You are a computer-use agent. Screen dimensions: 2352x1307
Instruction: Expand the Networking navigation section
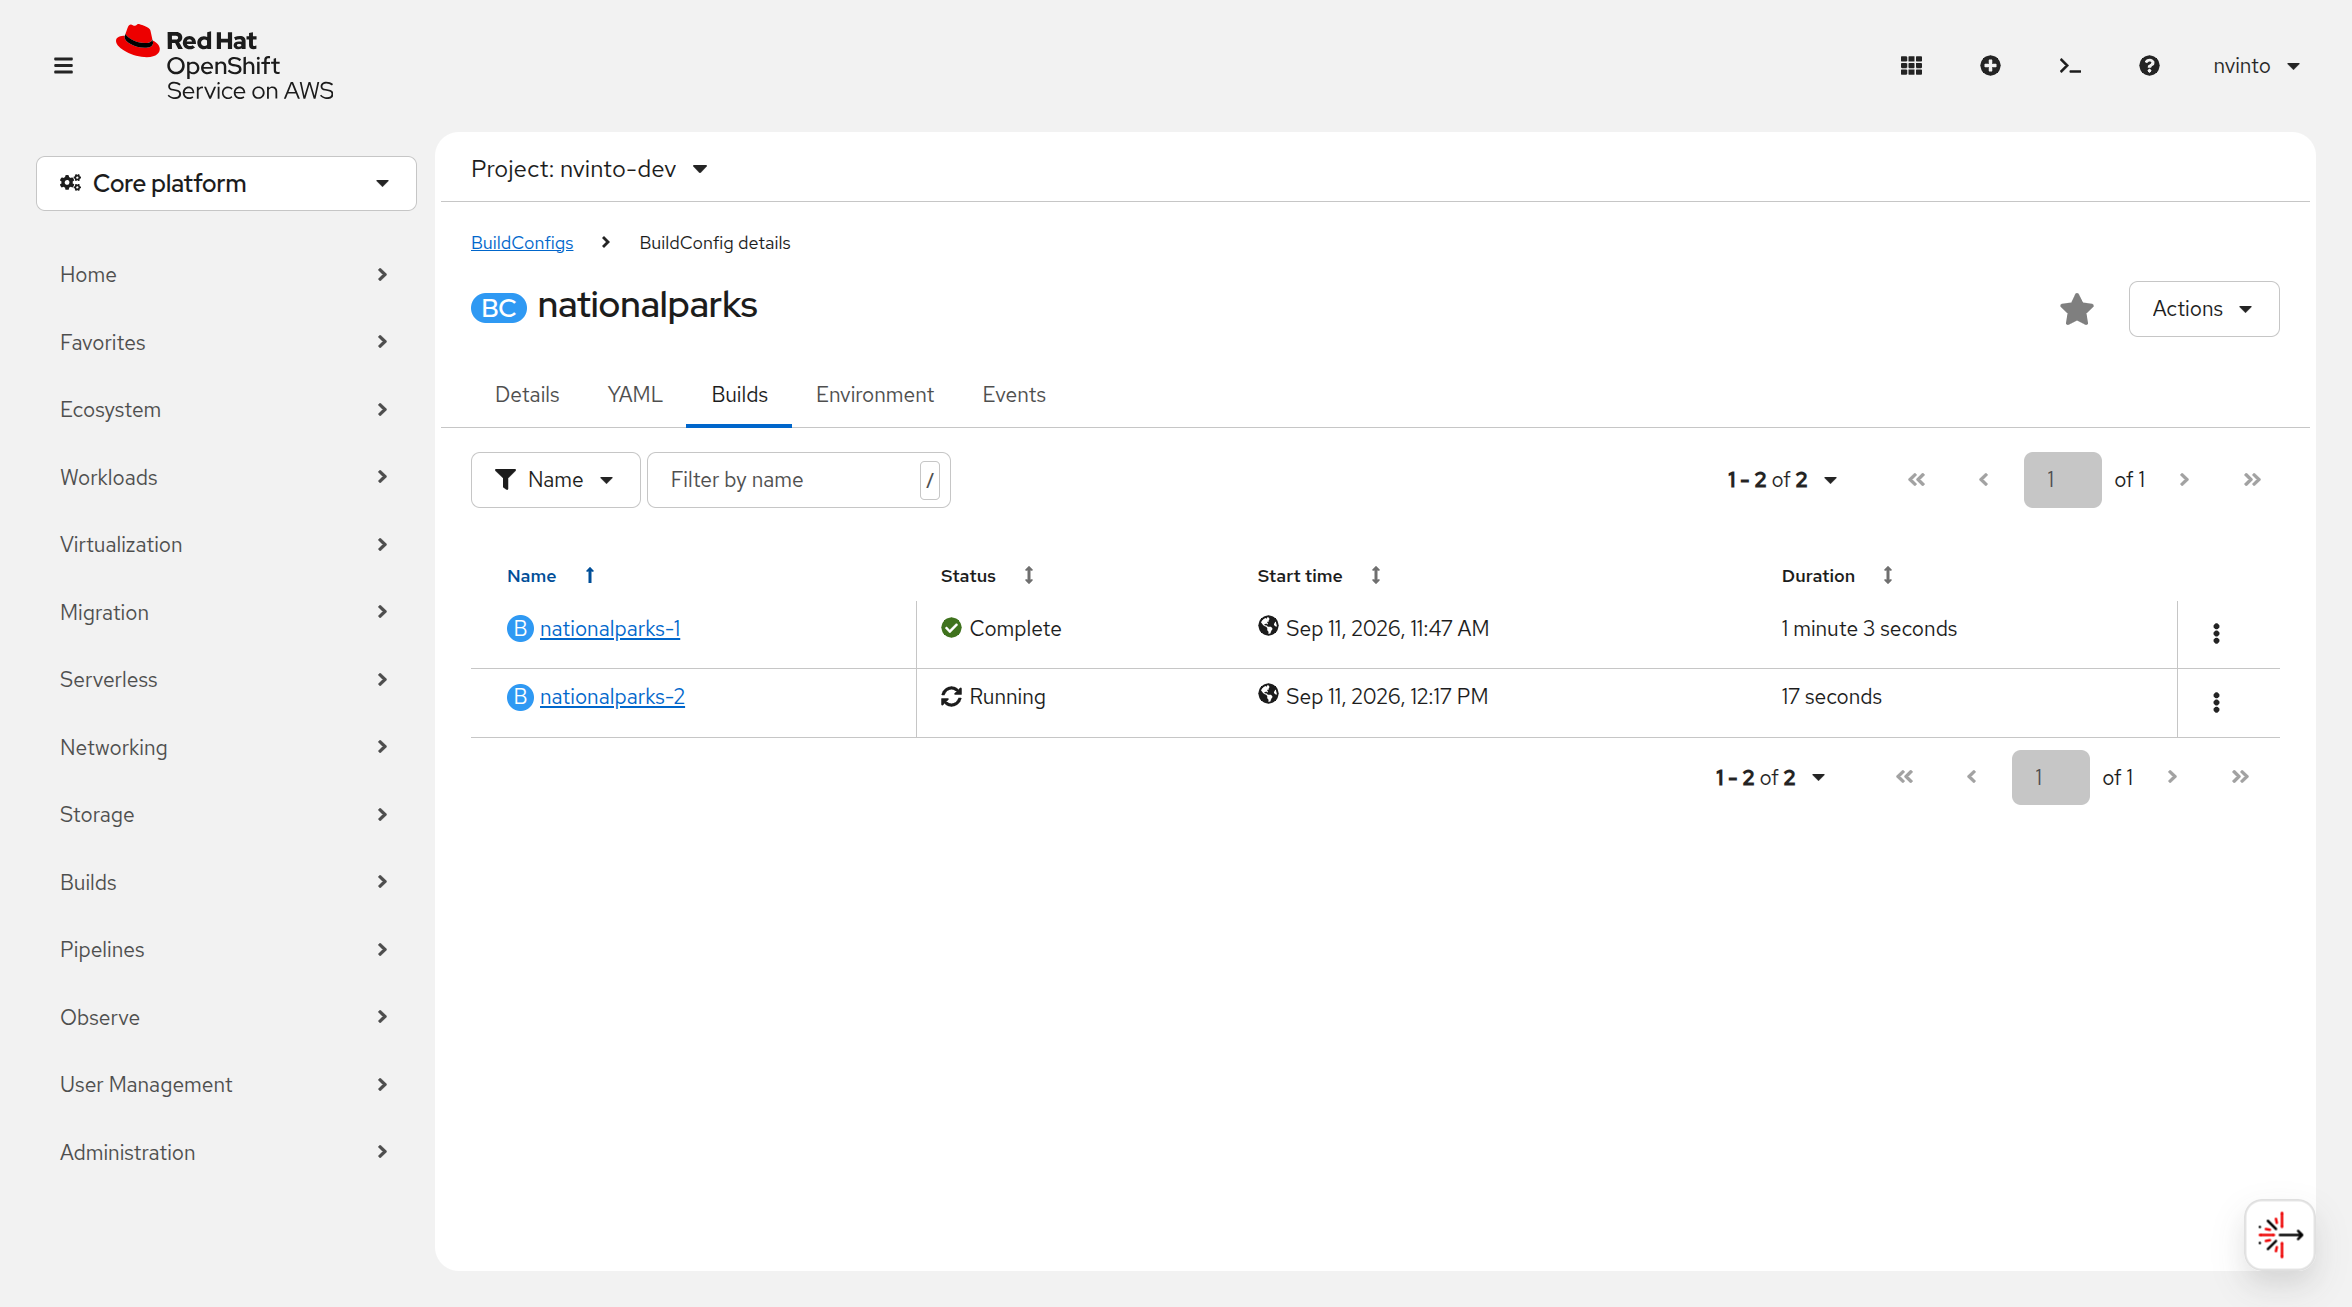pos(224,747)
